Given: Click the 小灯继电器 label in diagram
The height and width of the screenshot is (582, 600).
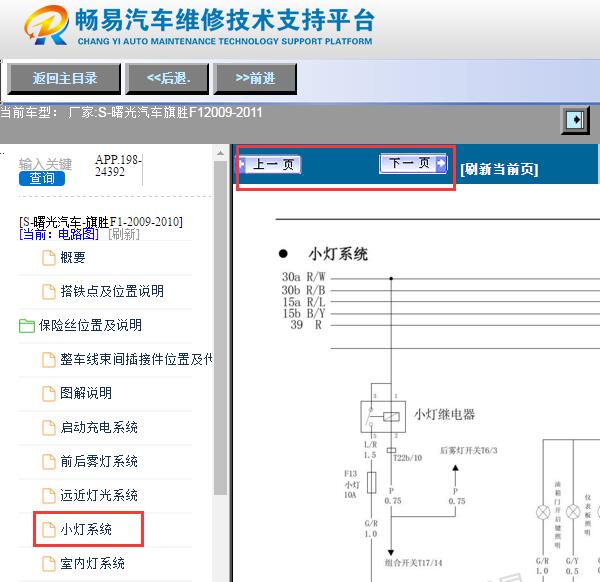Looking at the screenshot, I should (444, 414).
